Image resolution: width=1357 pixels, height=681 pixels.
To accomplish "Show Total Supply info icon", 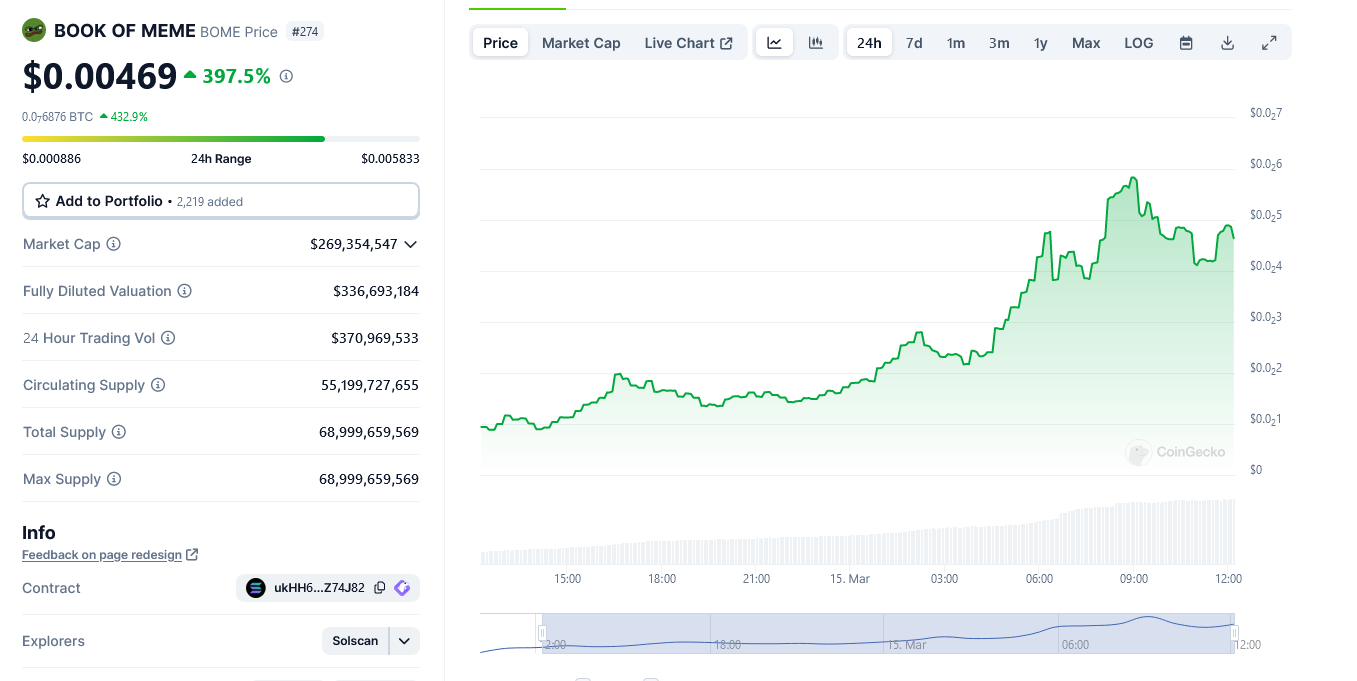I will 119,432.
